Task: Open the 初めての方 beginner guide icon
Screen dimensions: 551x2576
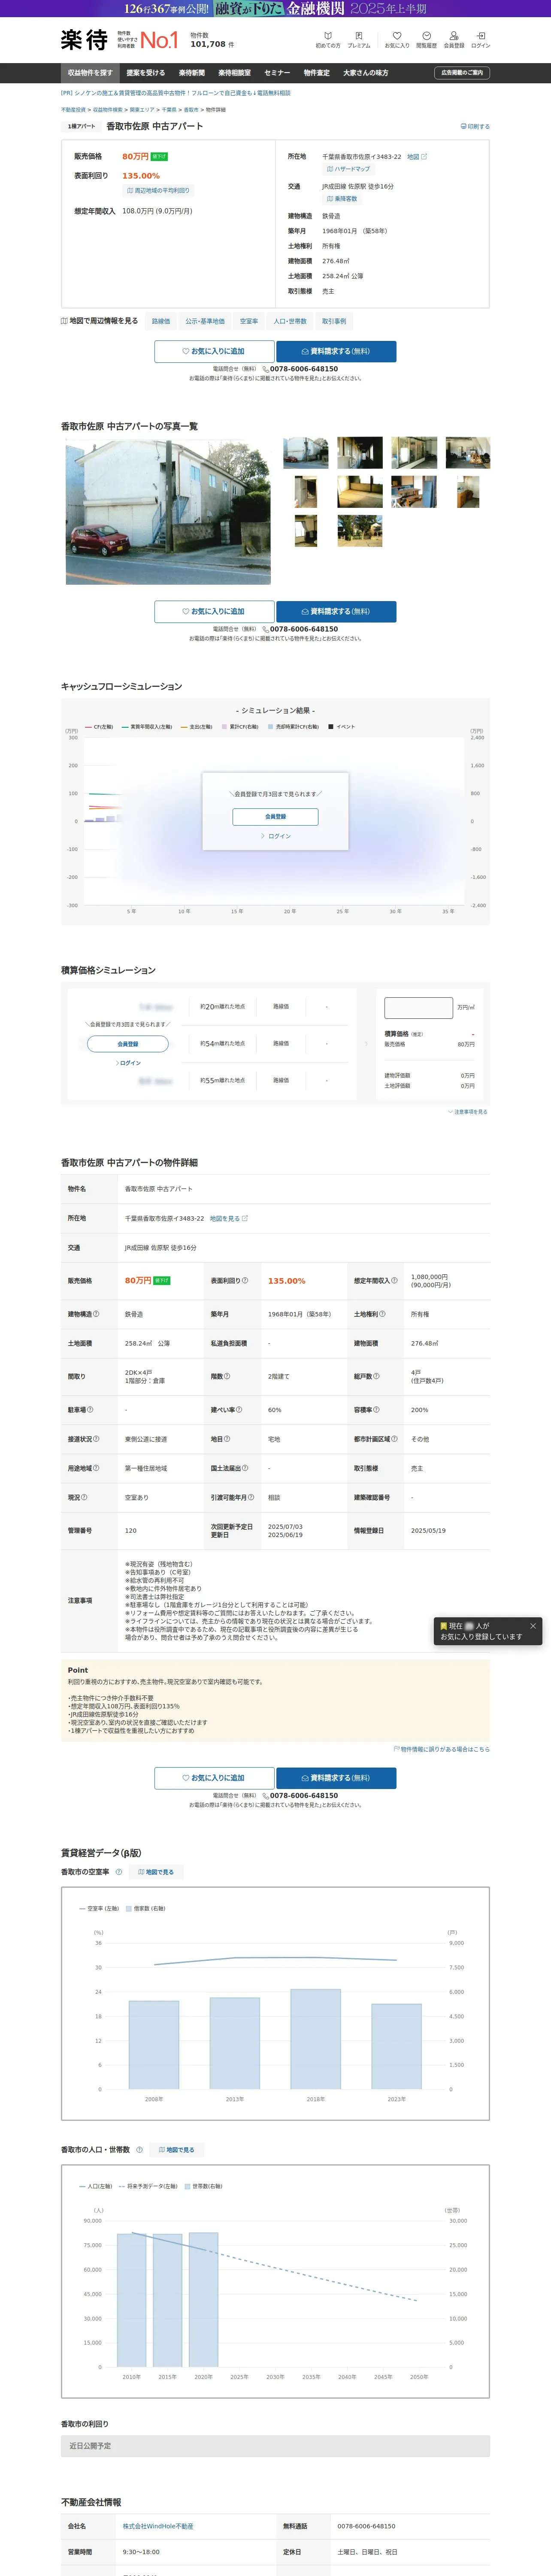Action: [x=328, y=40]
